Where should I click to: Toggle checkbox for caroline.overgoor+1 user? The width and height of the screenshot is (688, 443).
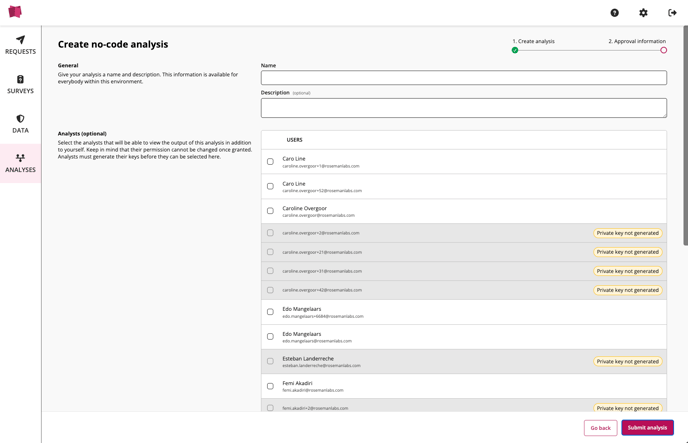tap(270, 162)
